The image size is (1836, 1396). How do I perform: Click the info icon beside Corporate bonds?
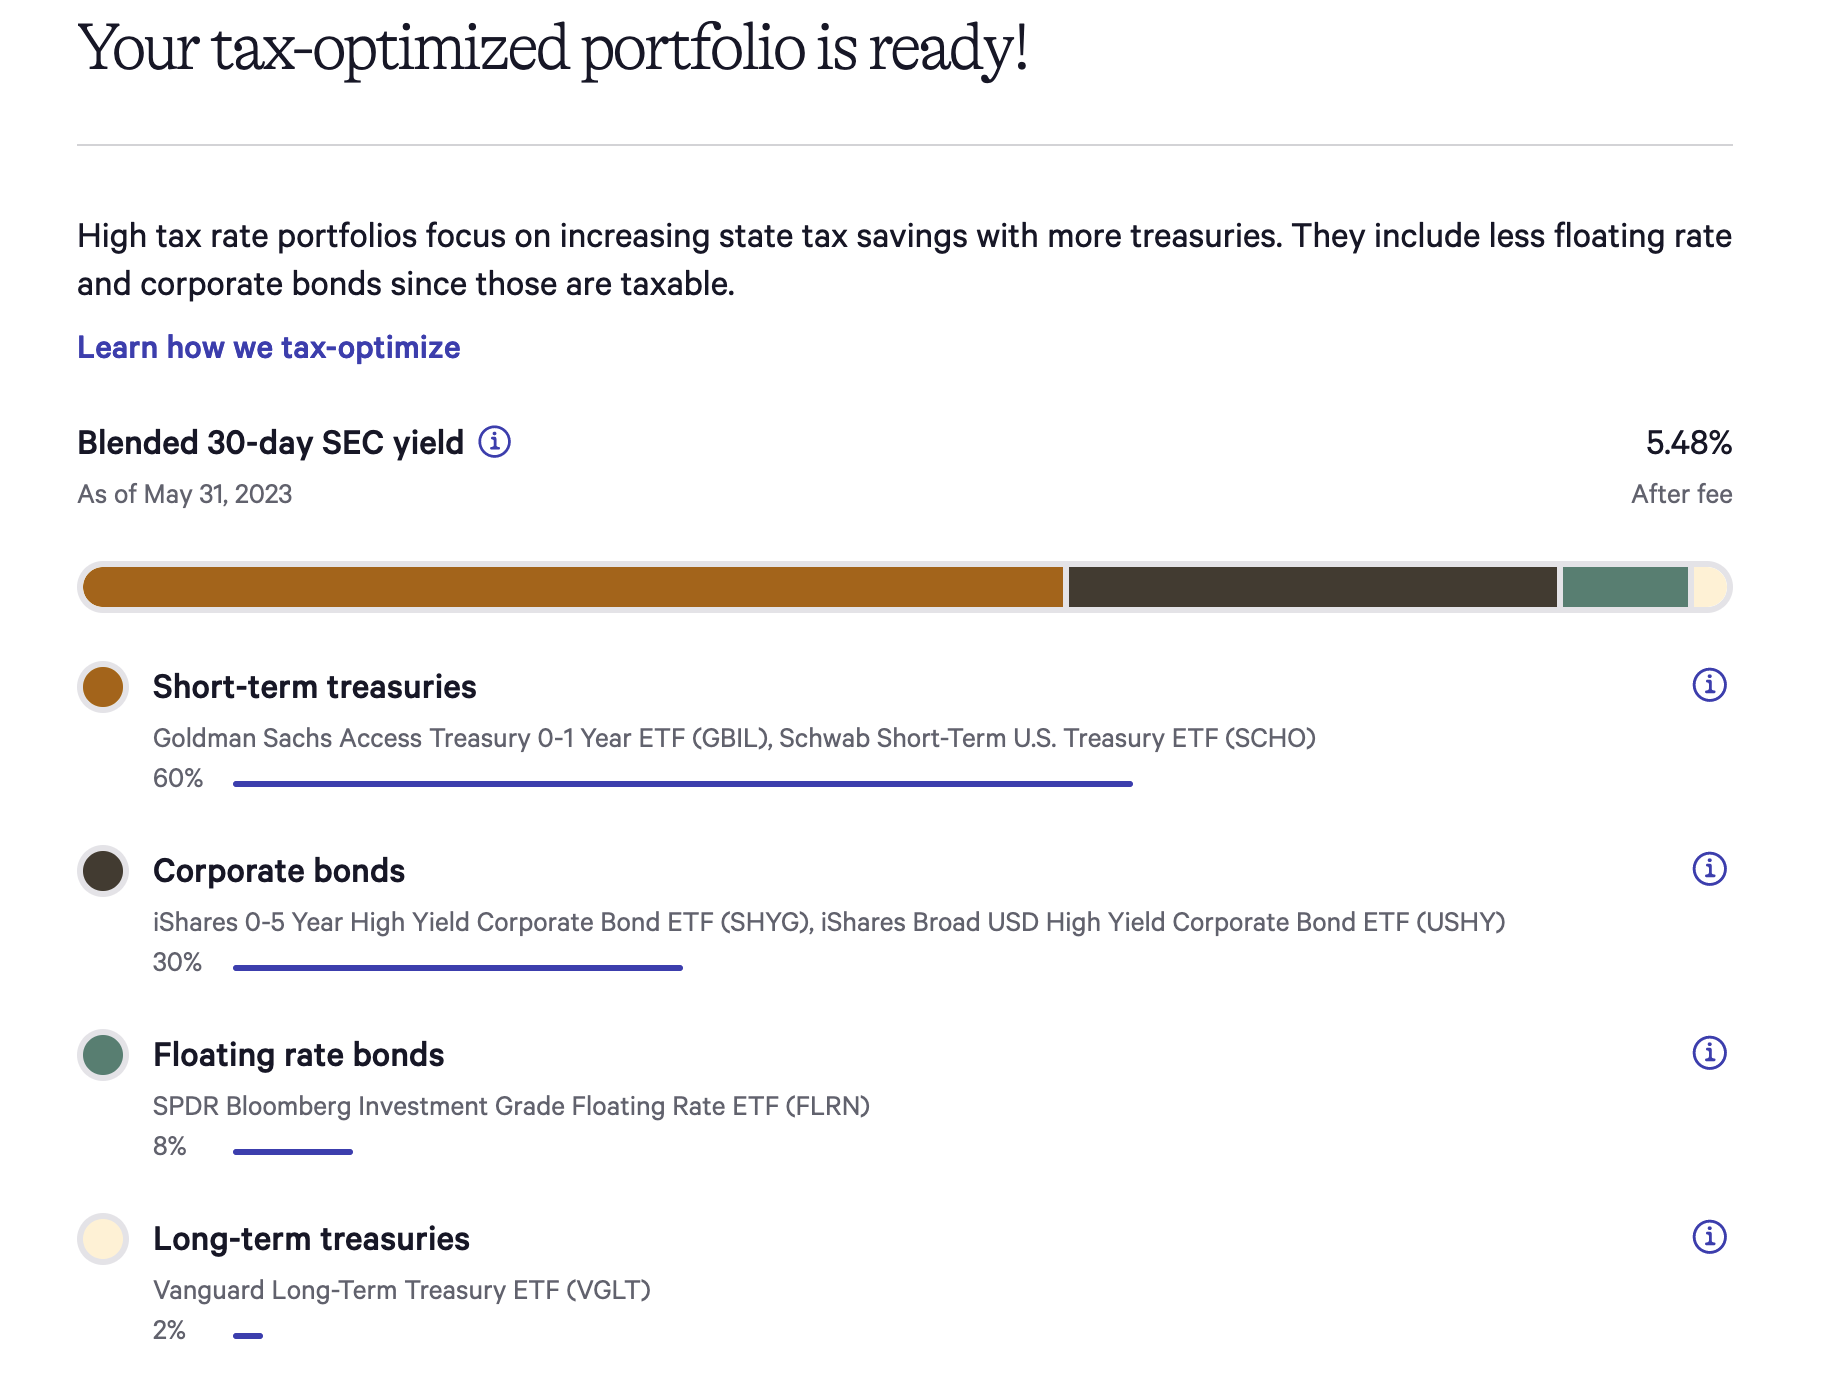coord(1711,869)
